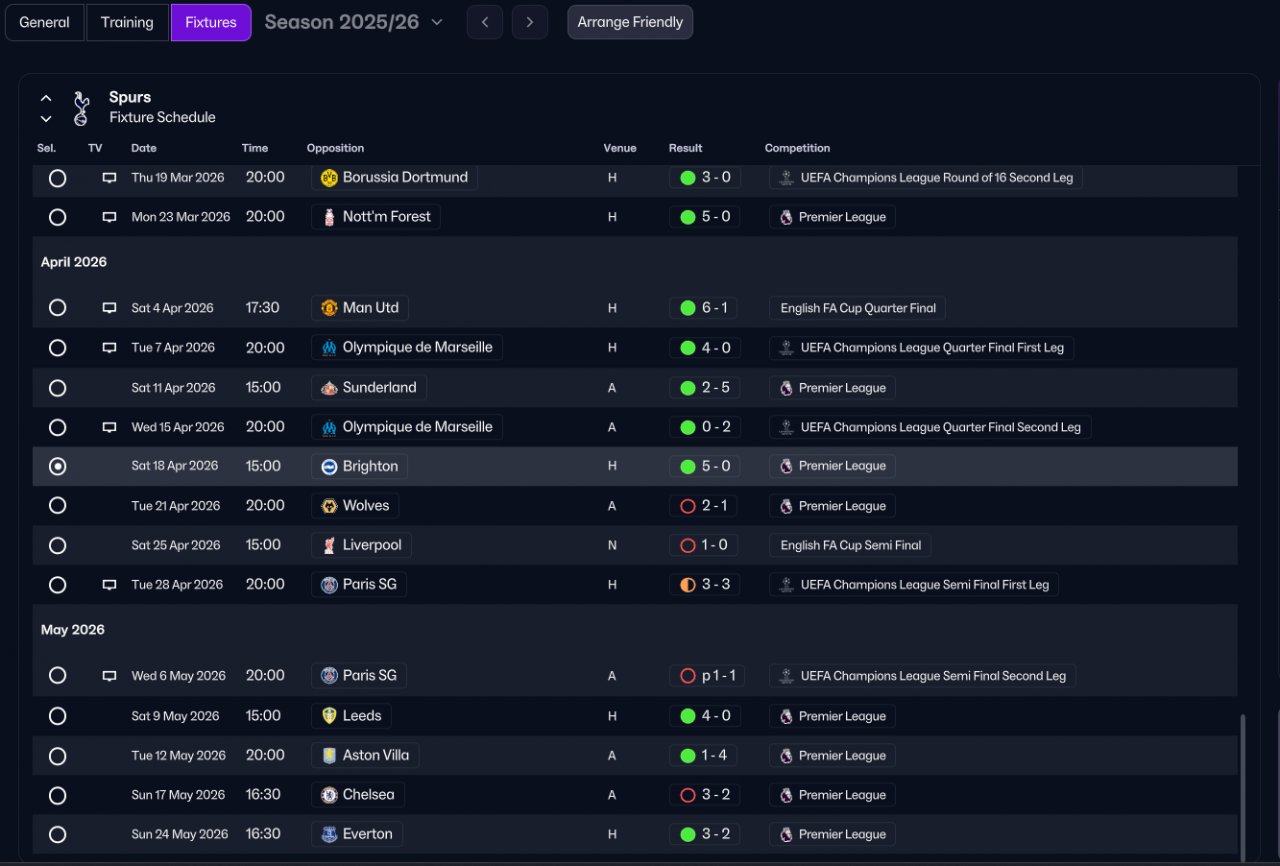This screenshot has width=1280, height=866.
Task: Switch to the Training tab
Action: (127, 22)
